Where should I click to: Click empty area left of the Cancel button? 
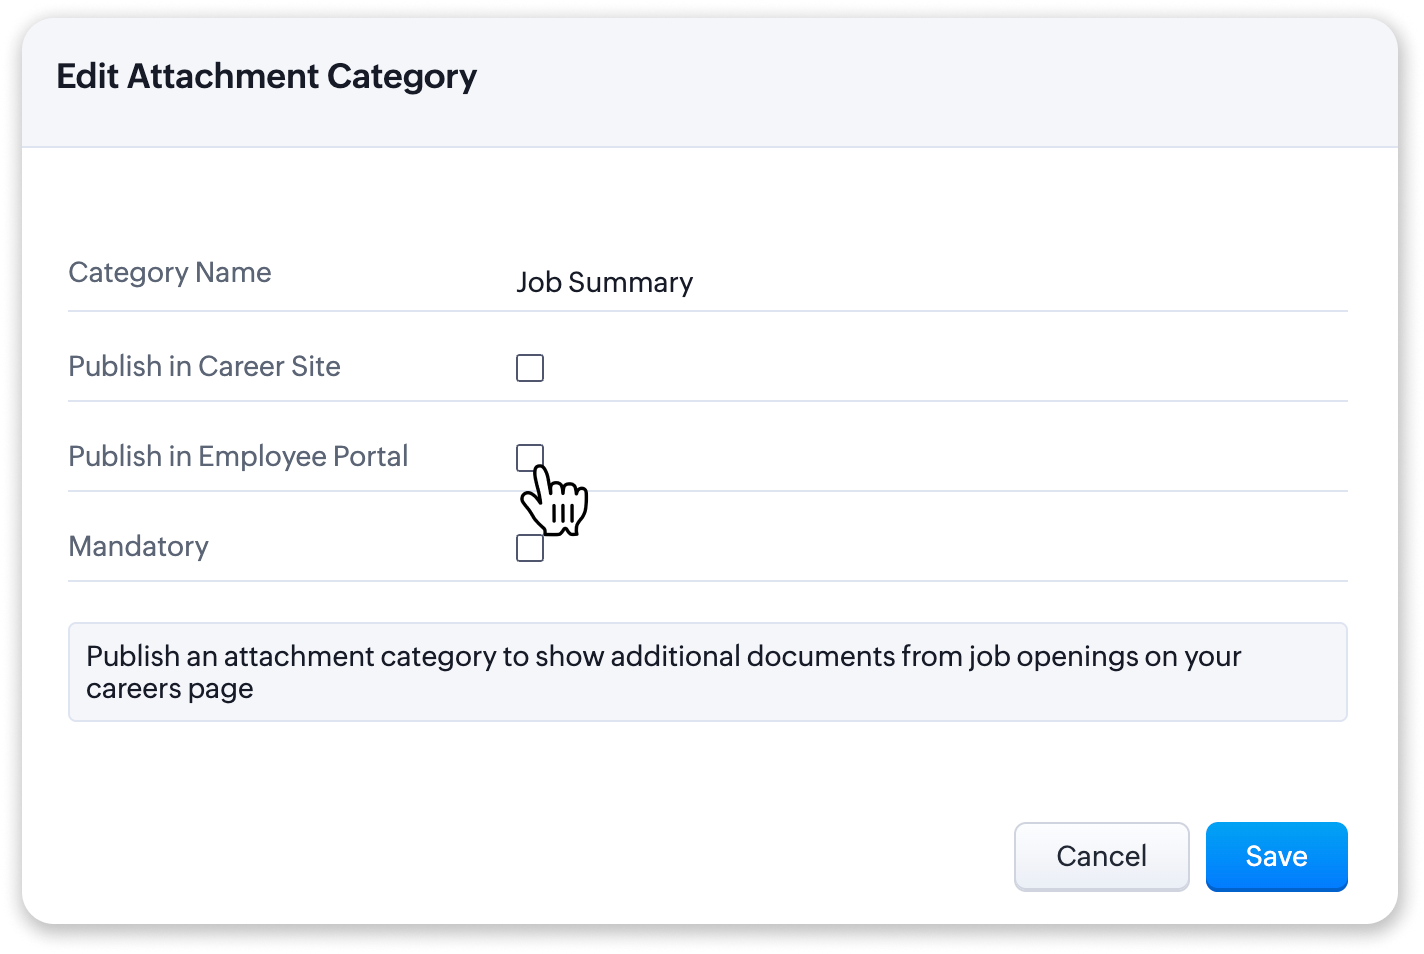pyautogui.click(x=540, y=856)
